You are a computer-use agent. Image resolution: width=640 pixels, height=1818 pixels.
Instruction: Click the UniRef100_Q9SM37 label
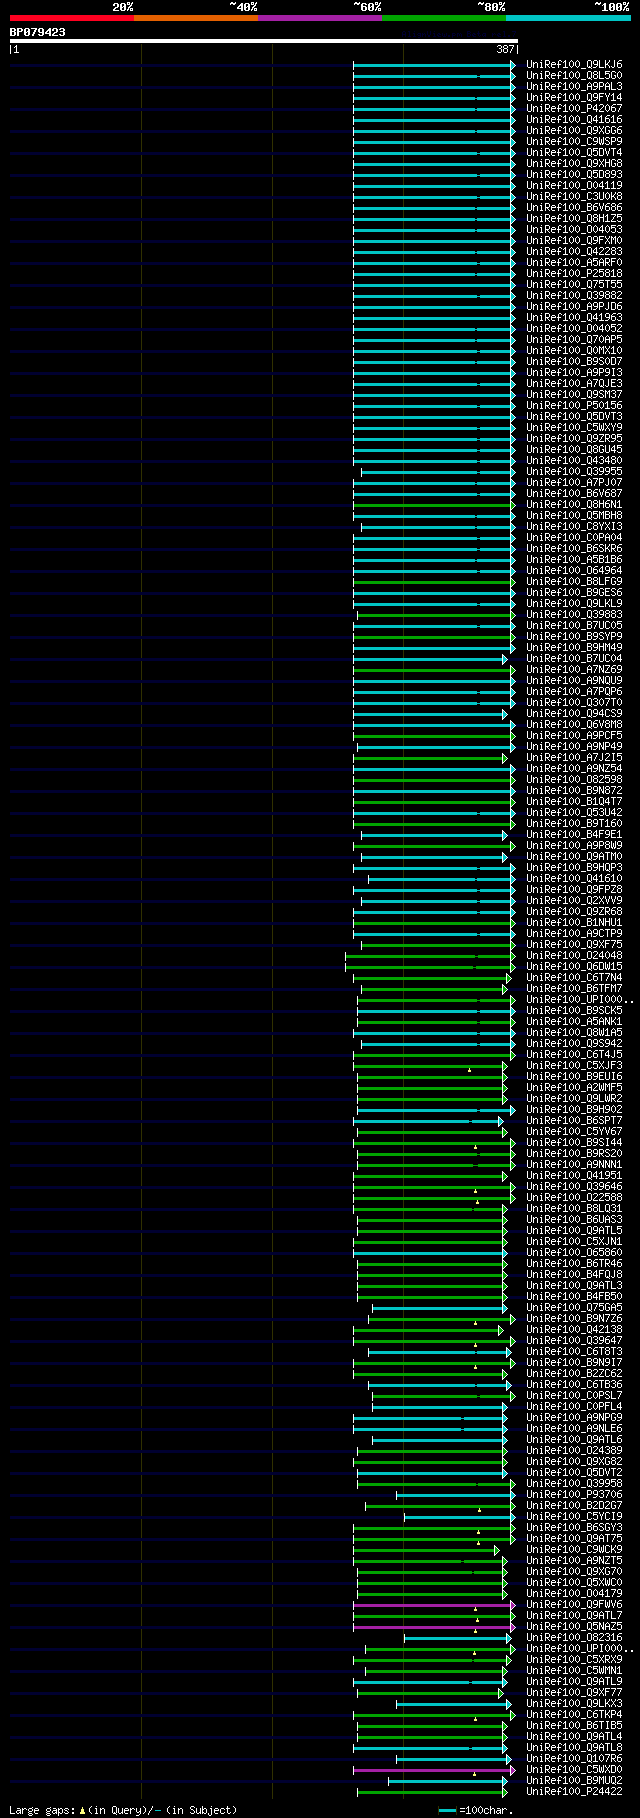(x=574, y=395)
